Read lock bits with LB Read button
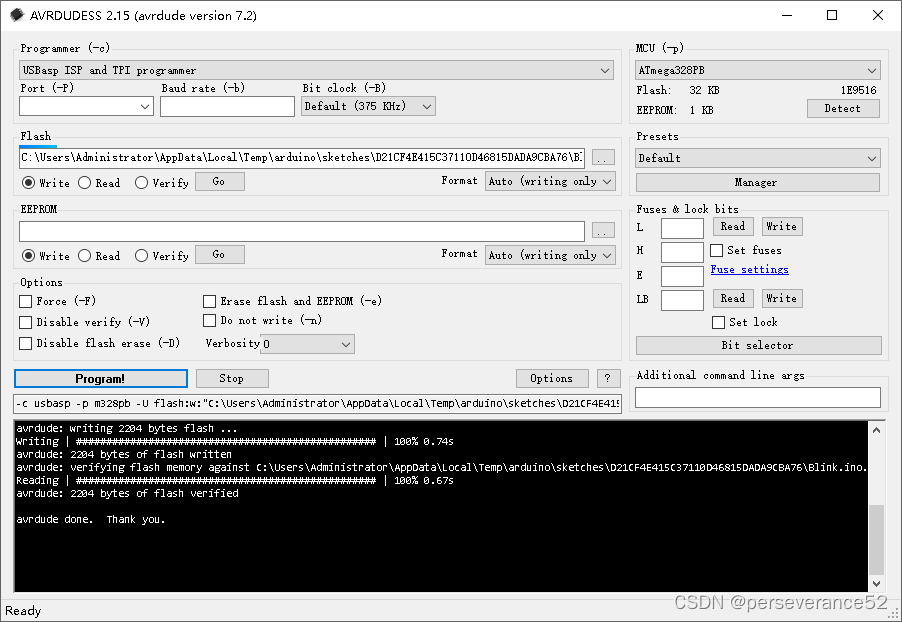The width and height of the screenshot is (902, 622). (x=733, y=299)
